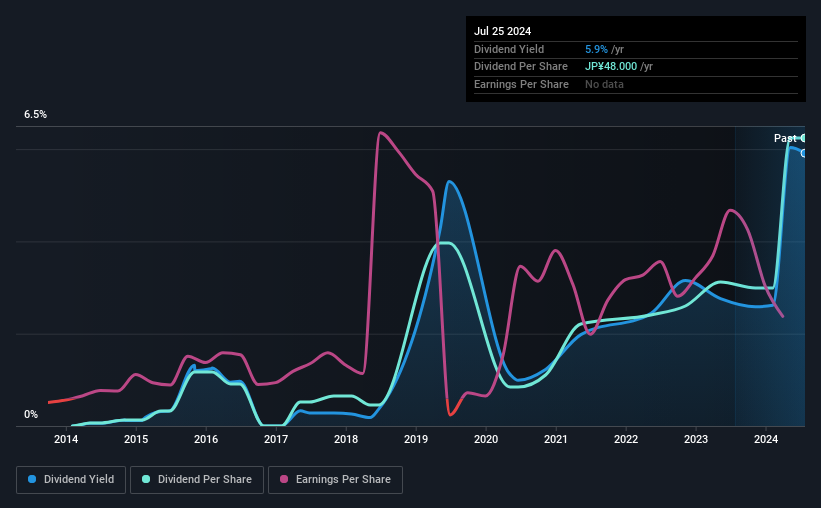Select the 2016 x-axis label
Image resolution: width=821 pixels, height=508 pixels.
coord(206,439)
